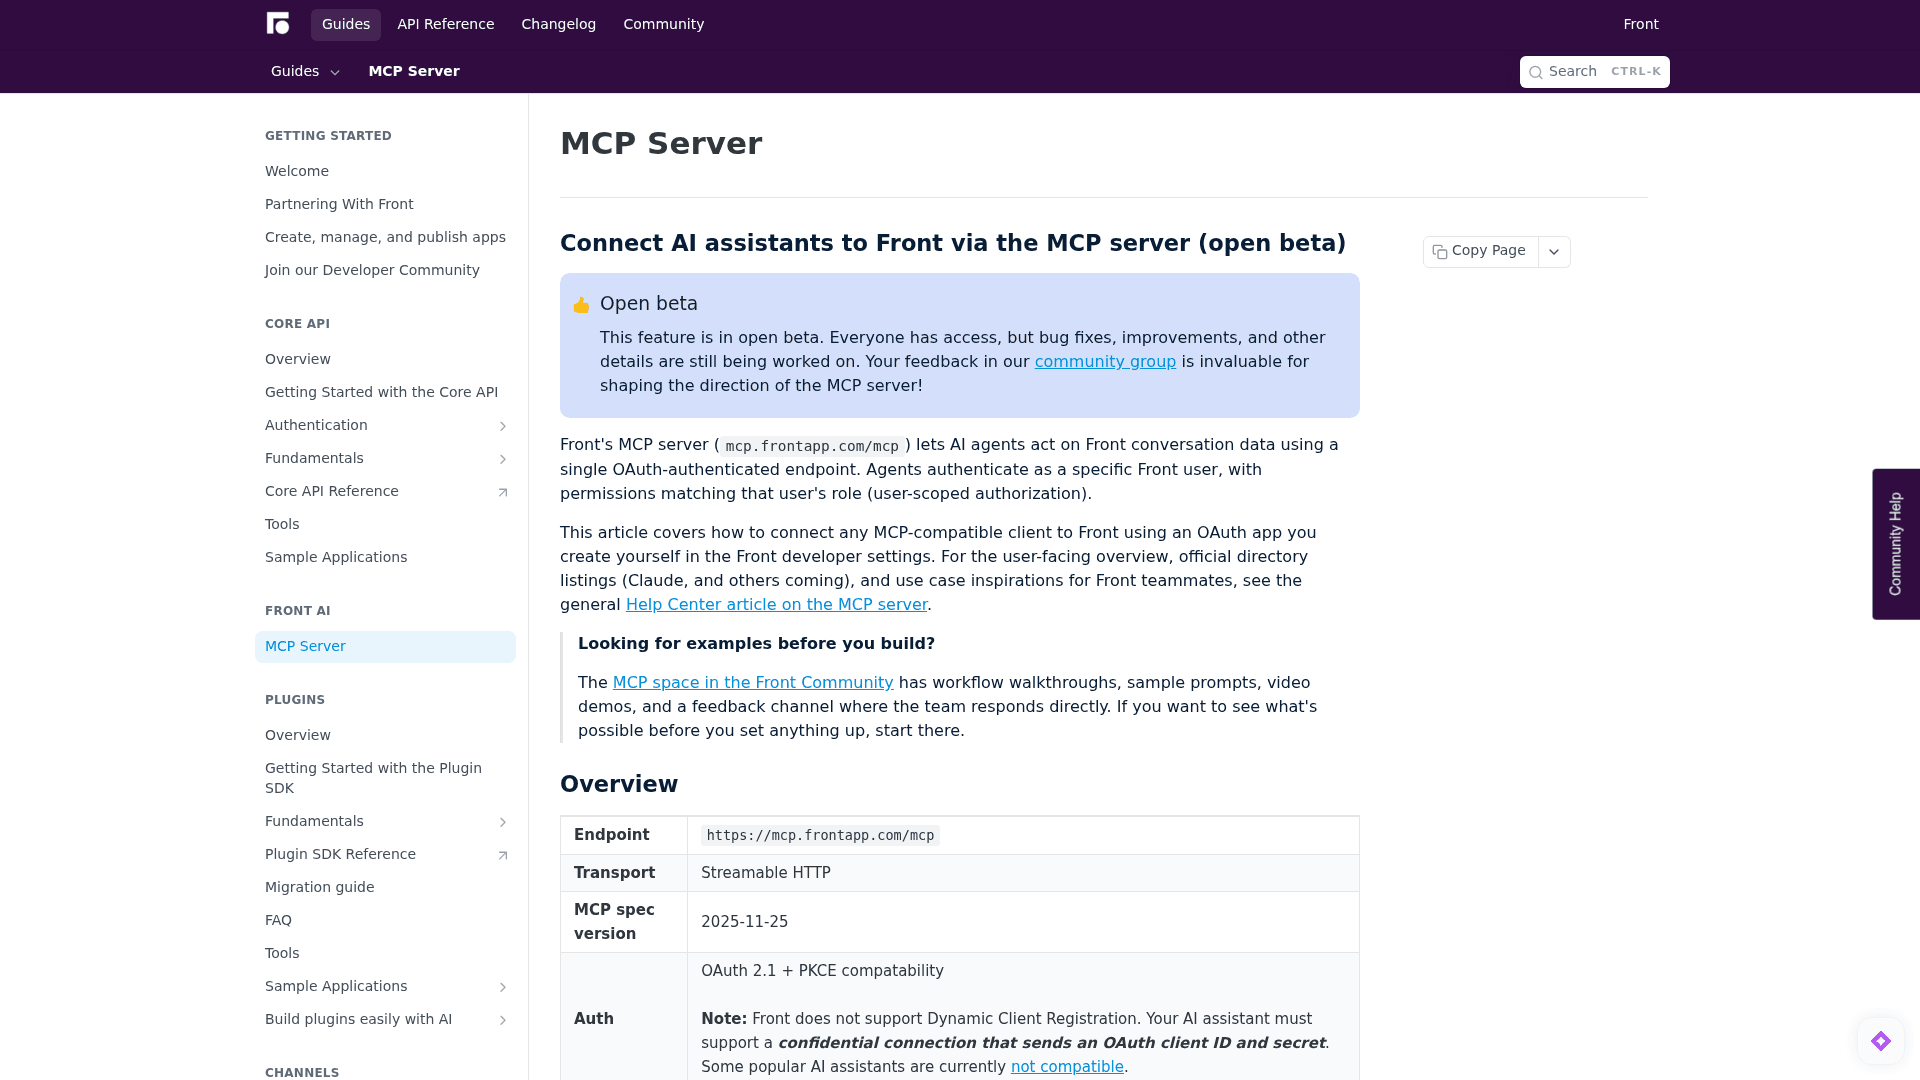Viewport: 1920px width, 1080px height.
Task: Click the Copy Page button
Action: pos(1480,251)
